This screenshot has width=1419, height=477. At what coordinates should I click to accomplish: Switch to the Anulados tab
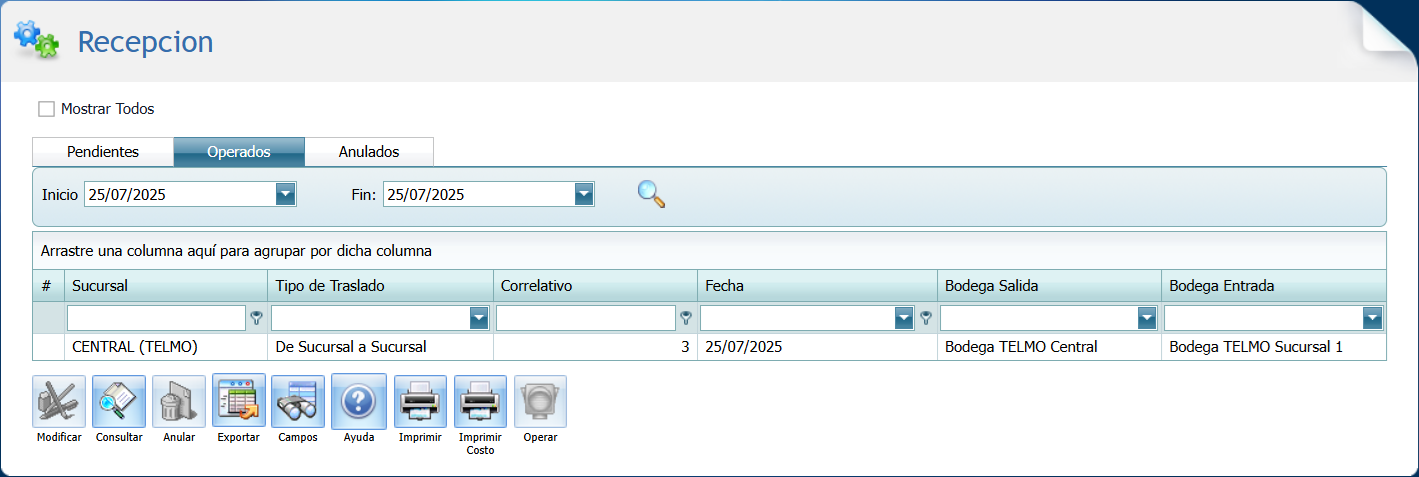369,152
